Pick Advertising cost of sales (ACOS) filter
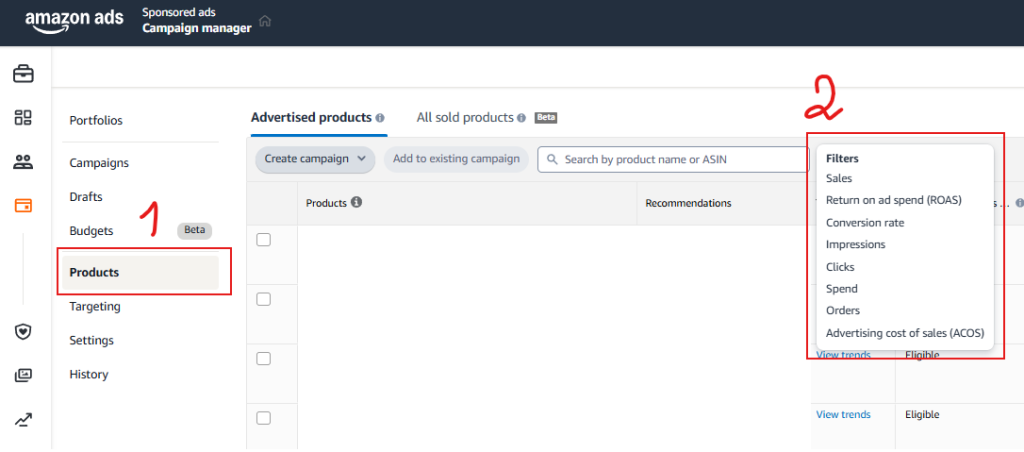 (x=904, y=333)
